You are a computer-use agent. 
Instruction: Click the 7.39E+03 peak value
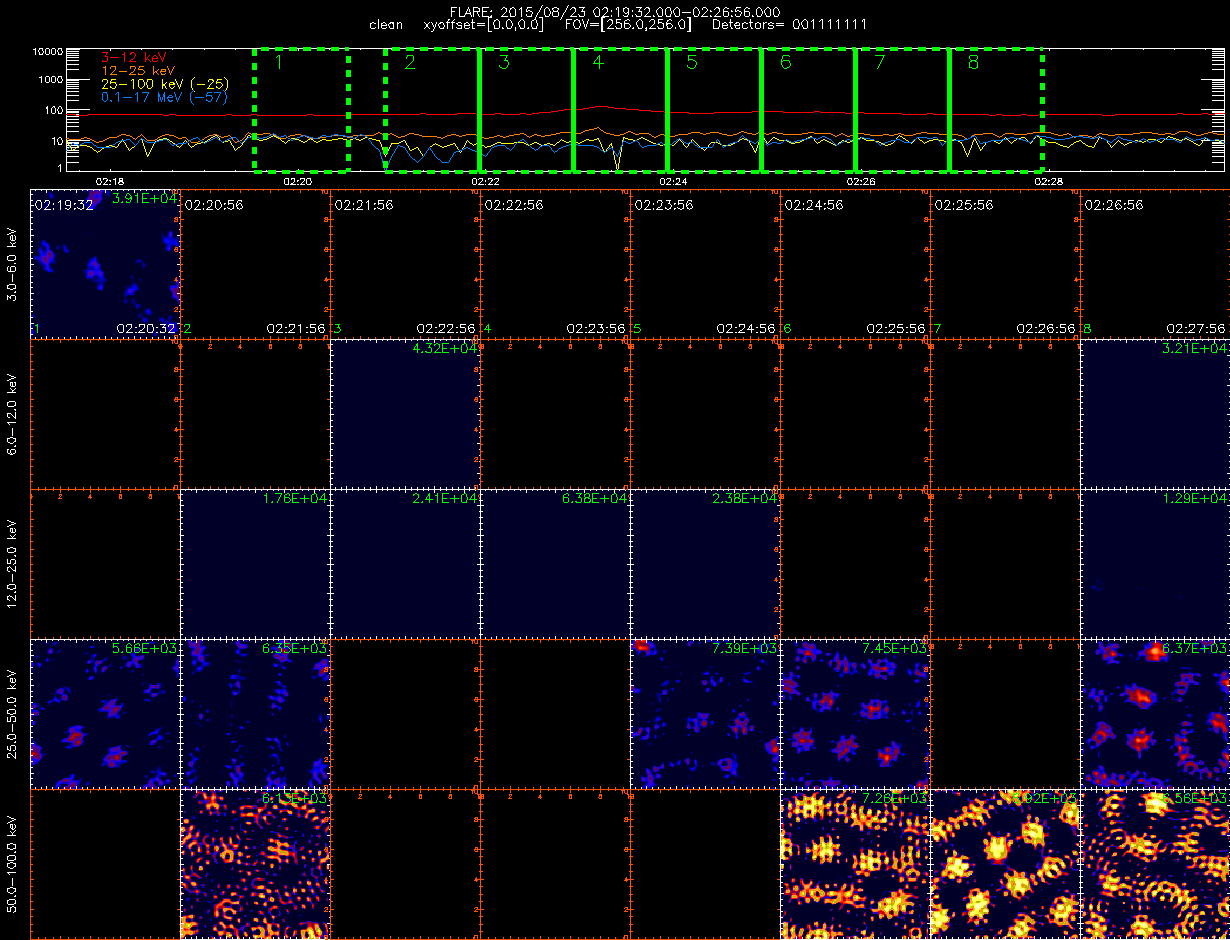click(x=746, y=649)
